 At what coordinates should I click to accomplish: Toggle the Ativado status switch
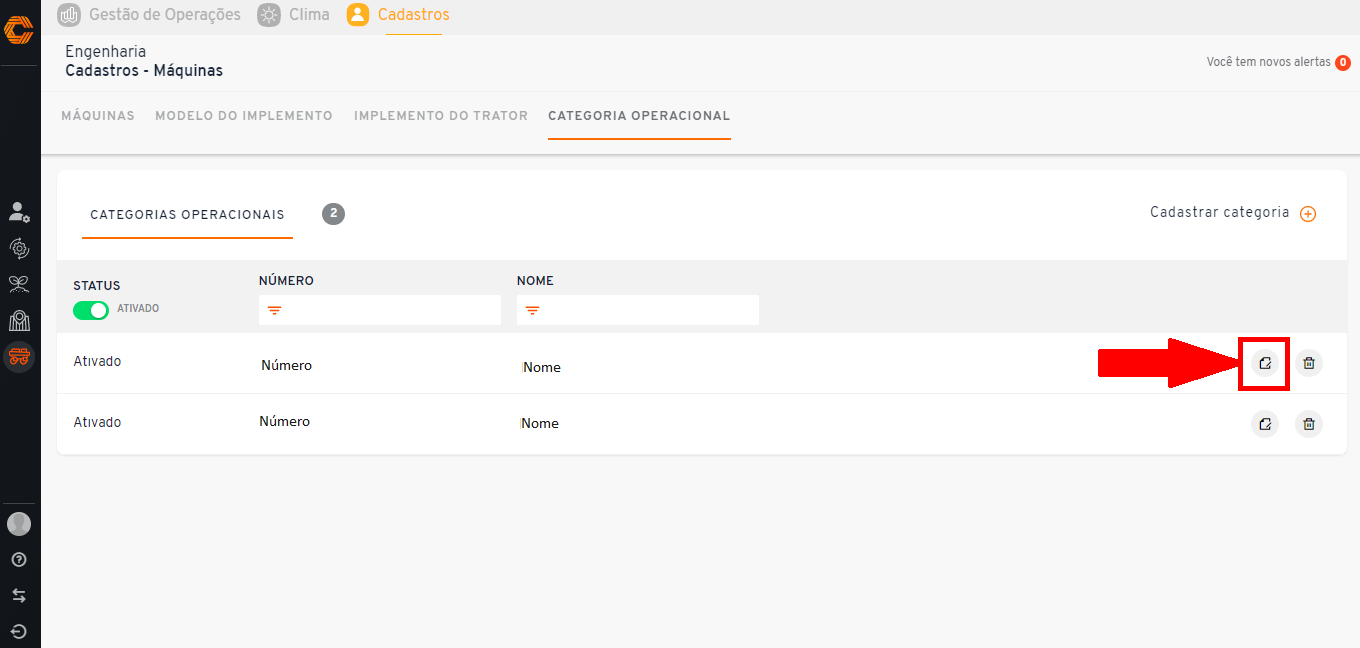click(x=91, y=310)
